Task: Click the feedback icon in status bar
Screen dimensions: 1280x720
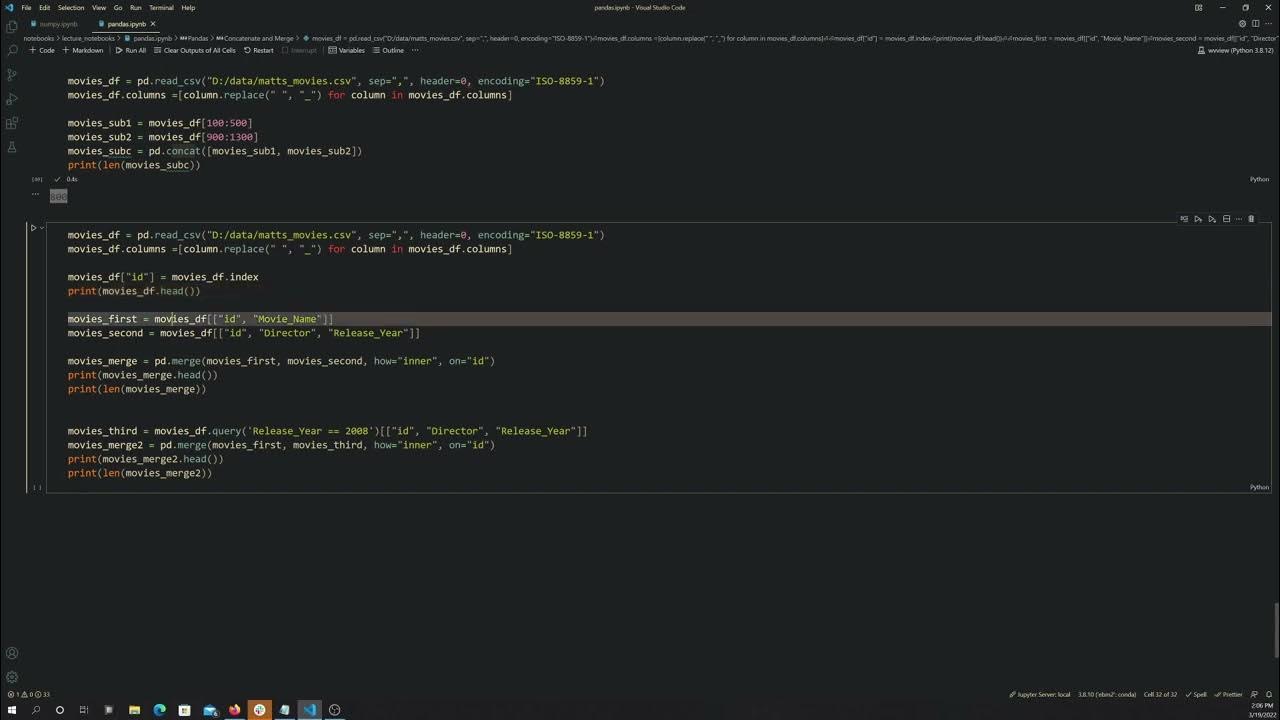Action: pyautogui.click(x=1256, y=694)
